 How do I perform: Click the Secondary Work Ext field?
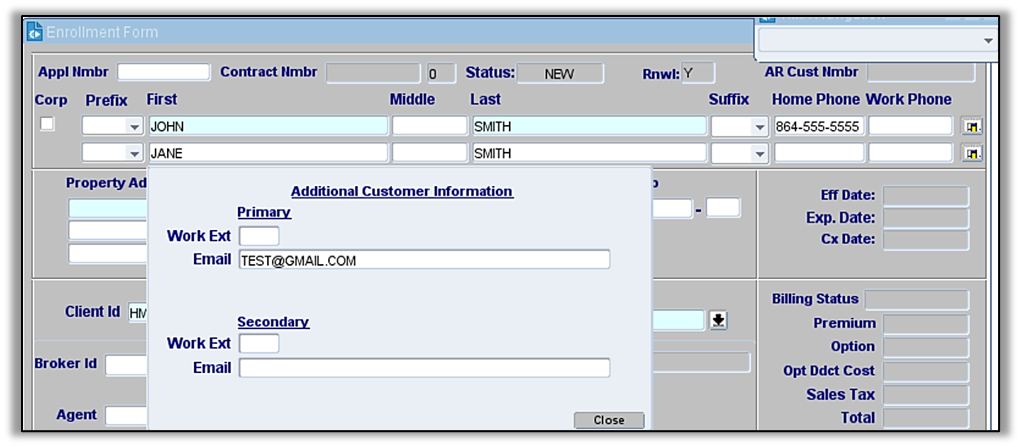[259, 344]
